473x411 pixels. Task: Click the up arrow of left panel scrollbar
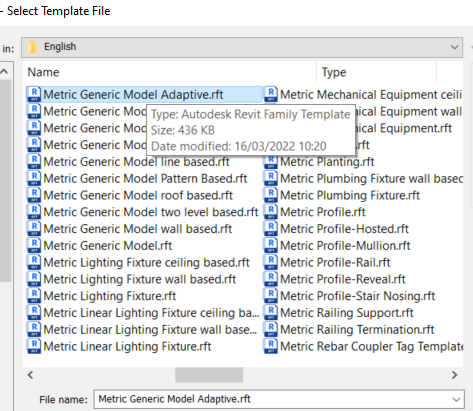(x=4, y=71)
